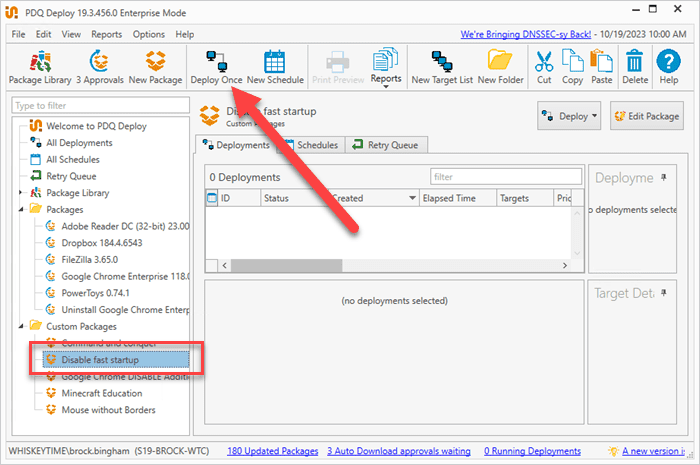Select Adobe Reader DC package

[x=125, y=226]
